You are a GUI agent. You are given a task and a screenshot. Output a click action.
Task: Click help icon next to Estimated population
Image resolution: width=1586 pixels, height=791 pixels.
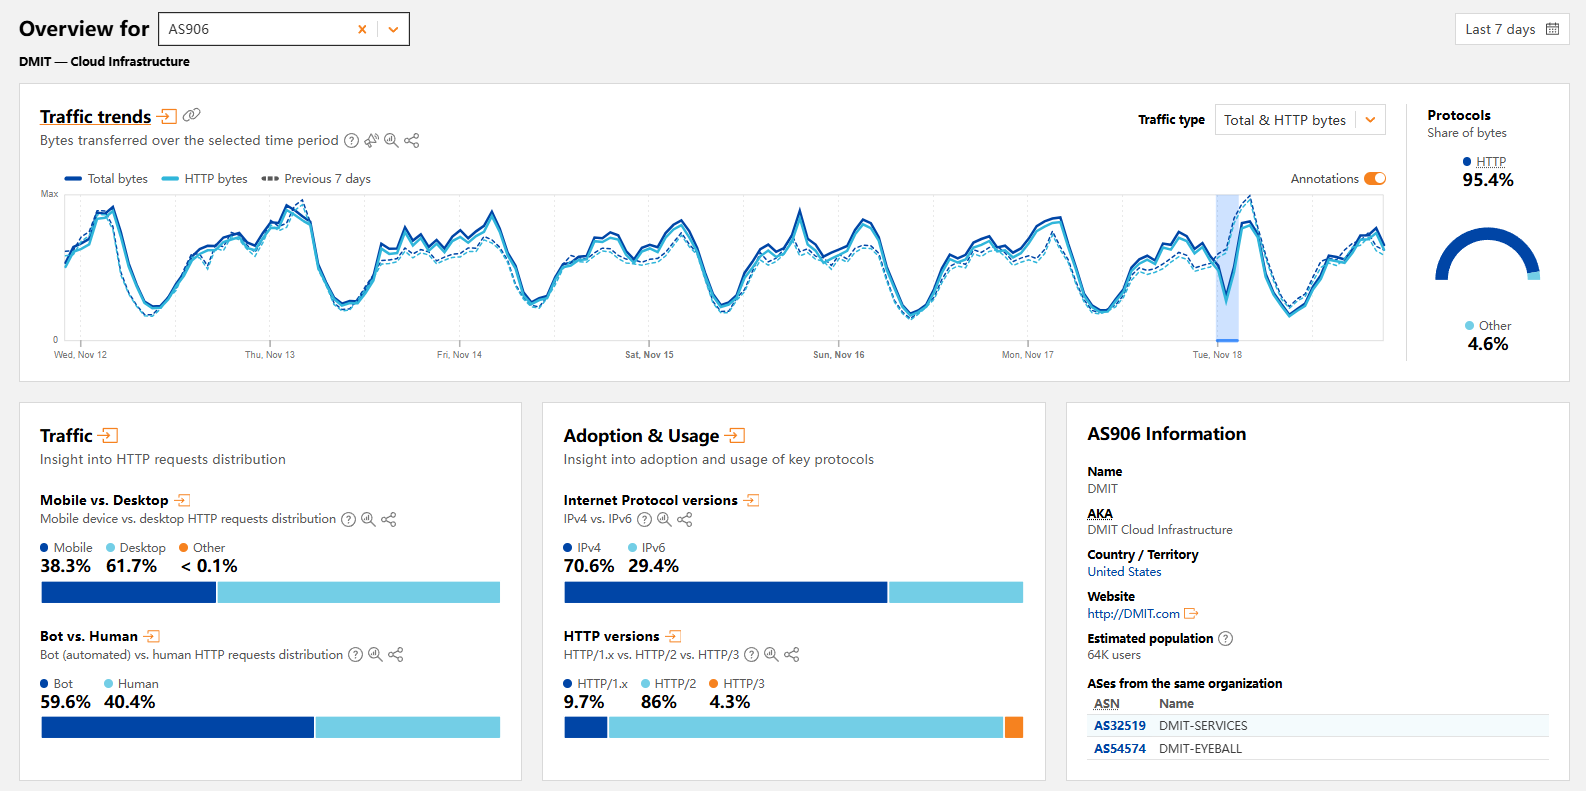1225,639
